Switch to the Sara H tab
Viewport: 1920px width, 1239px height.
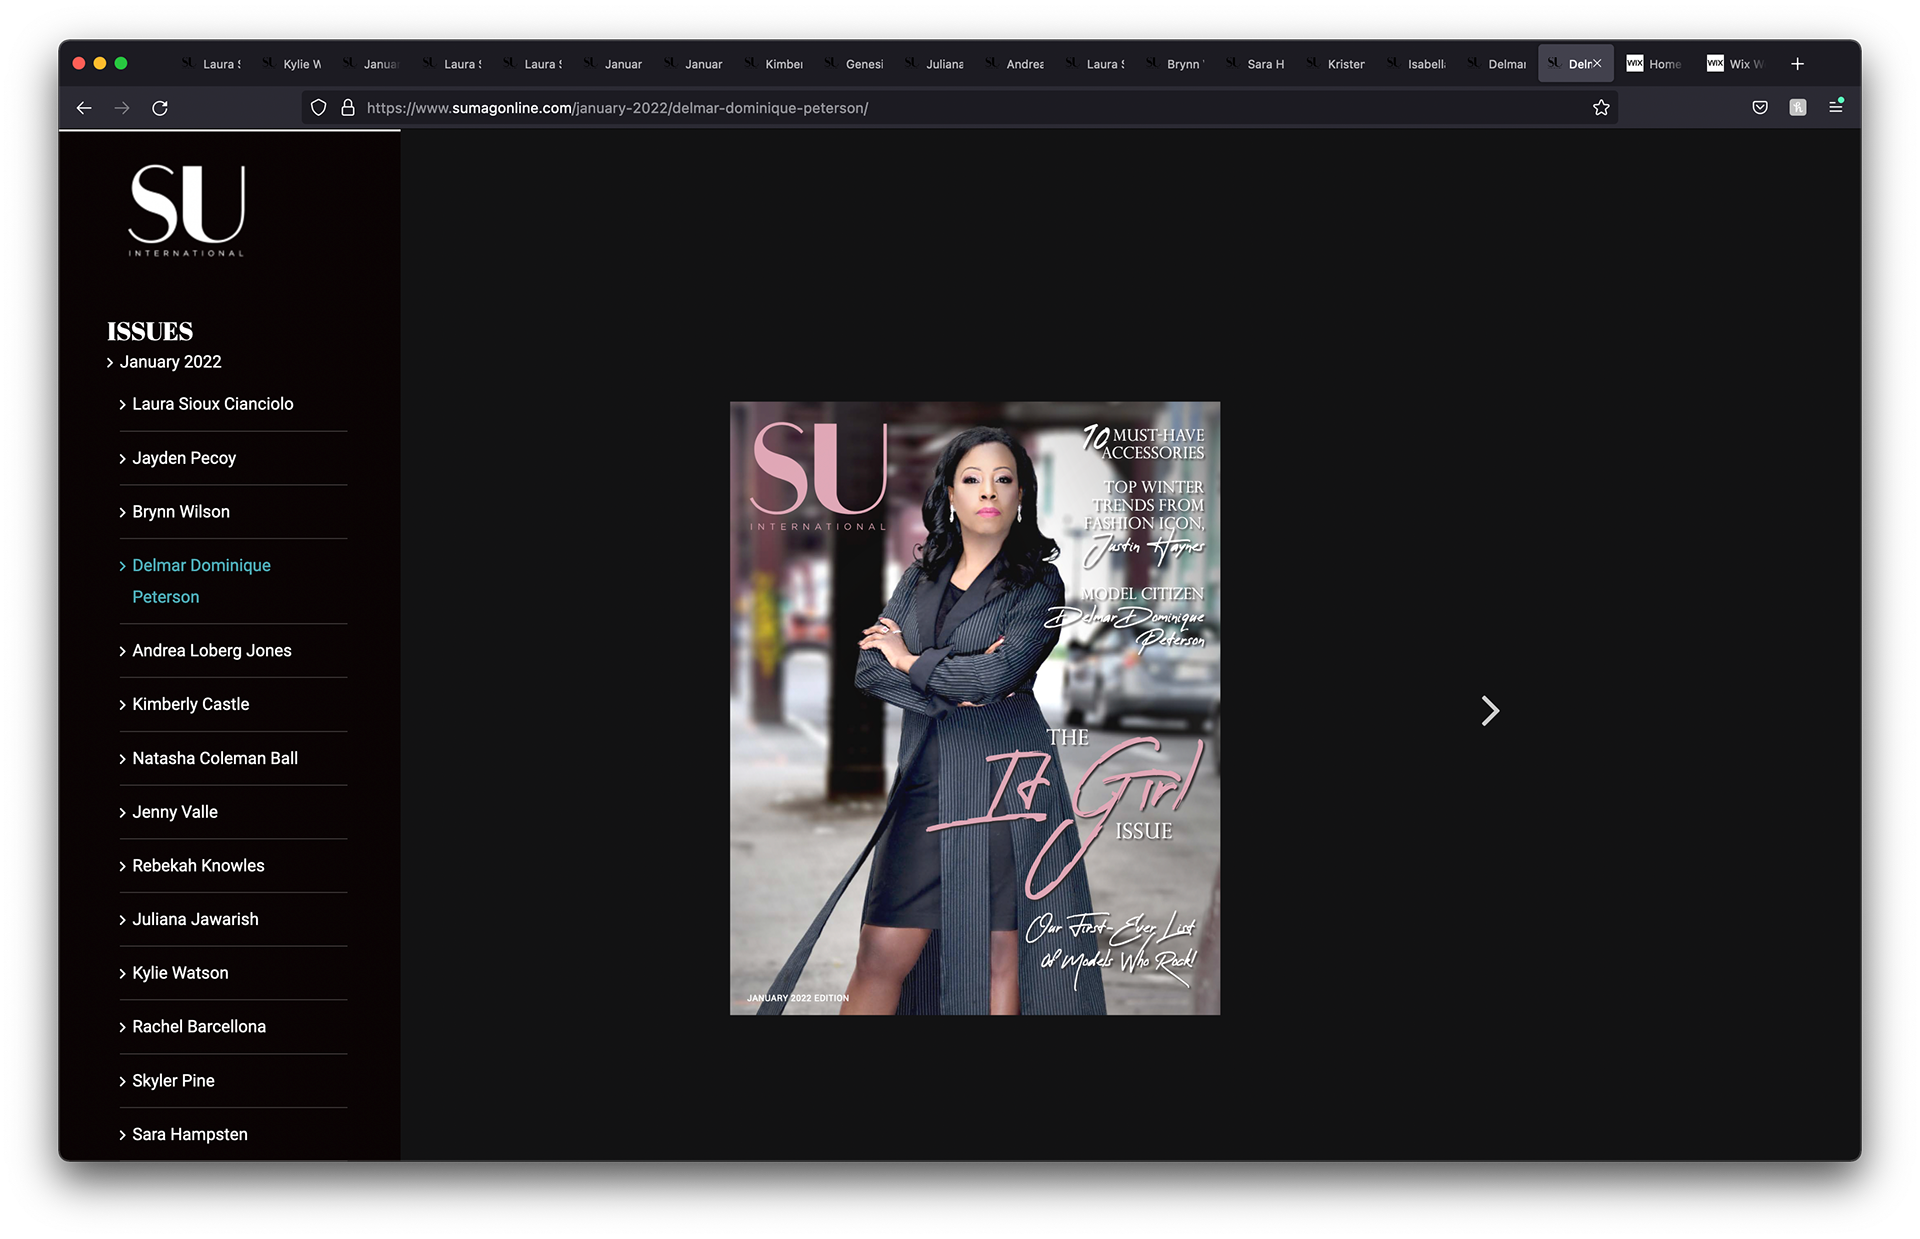(1256, 64)
